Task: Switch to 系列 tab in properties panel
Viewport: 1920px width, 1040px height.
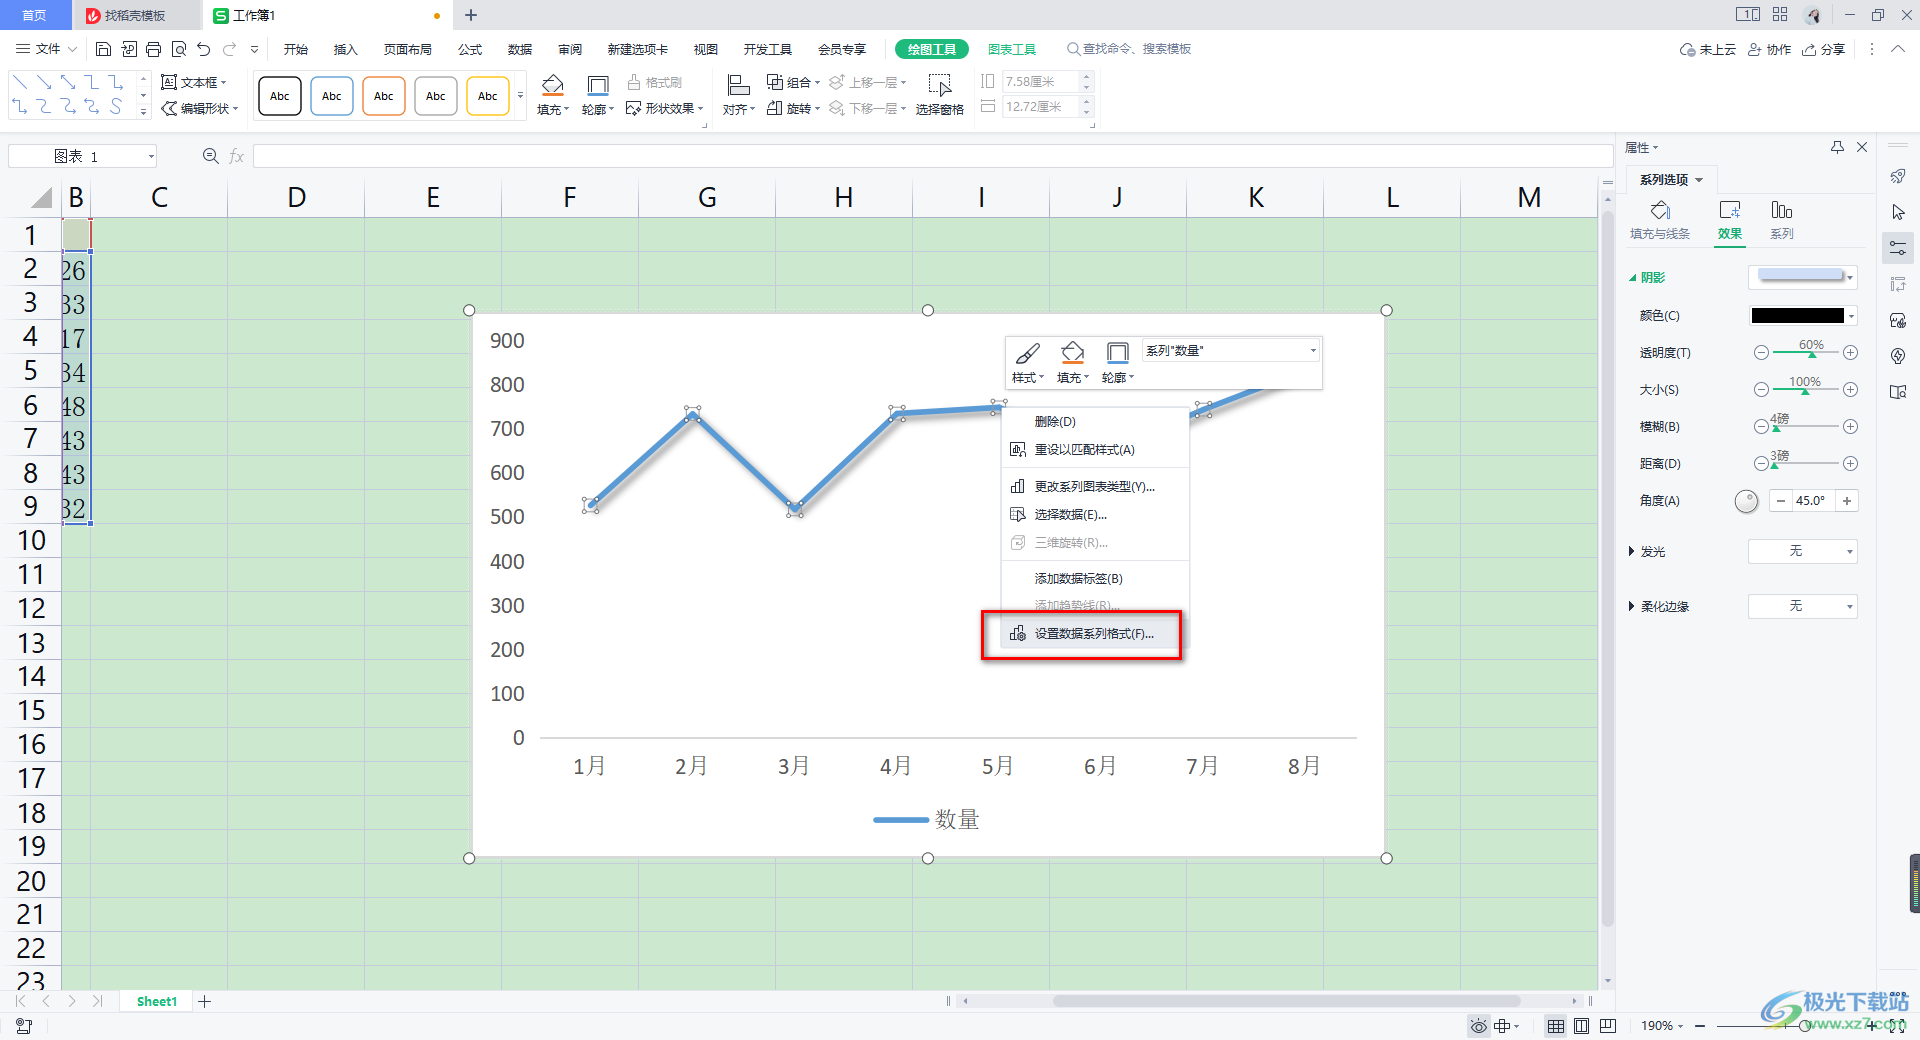Action: pyautogui.click(x=1782, y=220)
